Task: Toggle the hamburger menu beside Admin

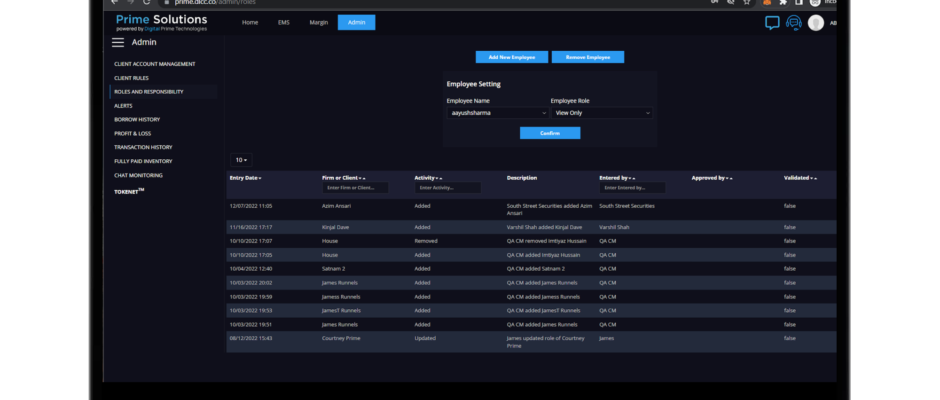Action: point(118,42)
